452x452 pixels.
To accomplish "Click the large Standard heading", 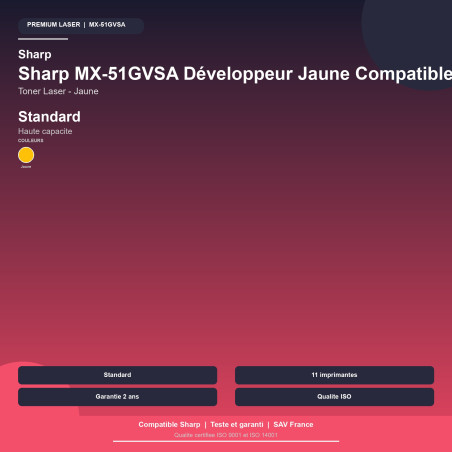I will click(49, 117).
